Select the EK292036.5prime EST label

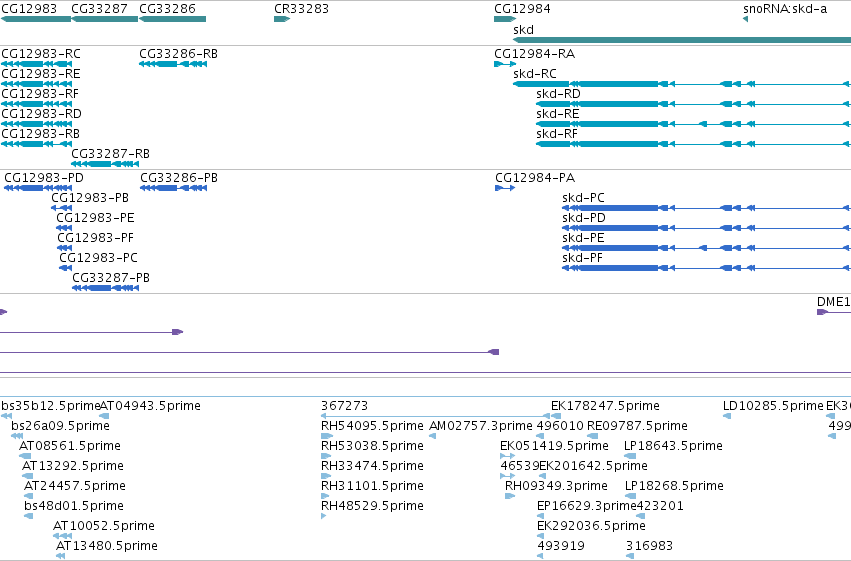click(591, 526)
